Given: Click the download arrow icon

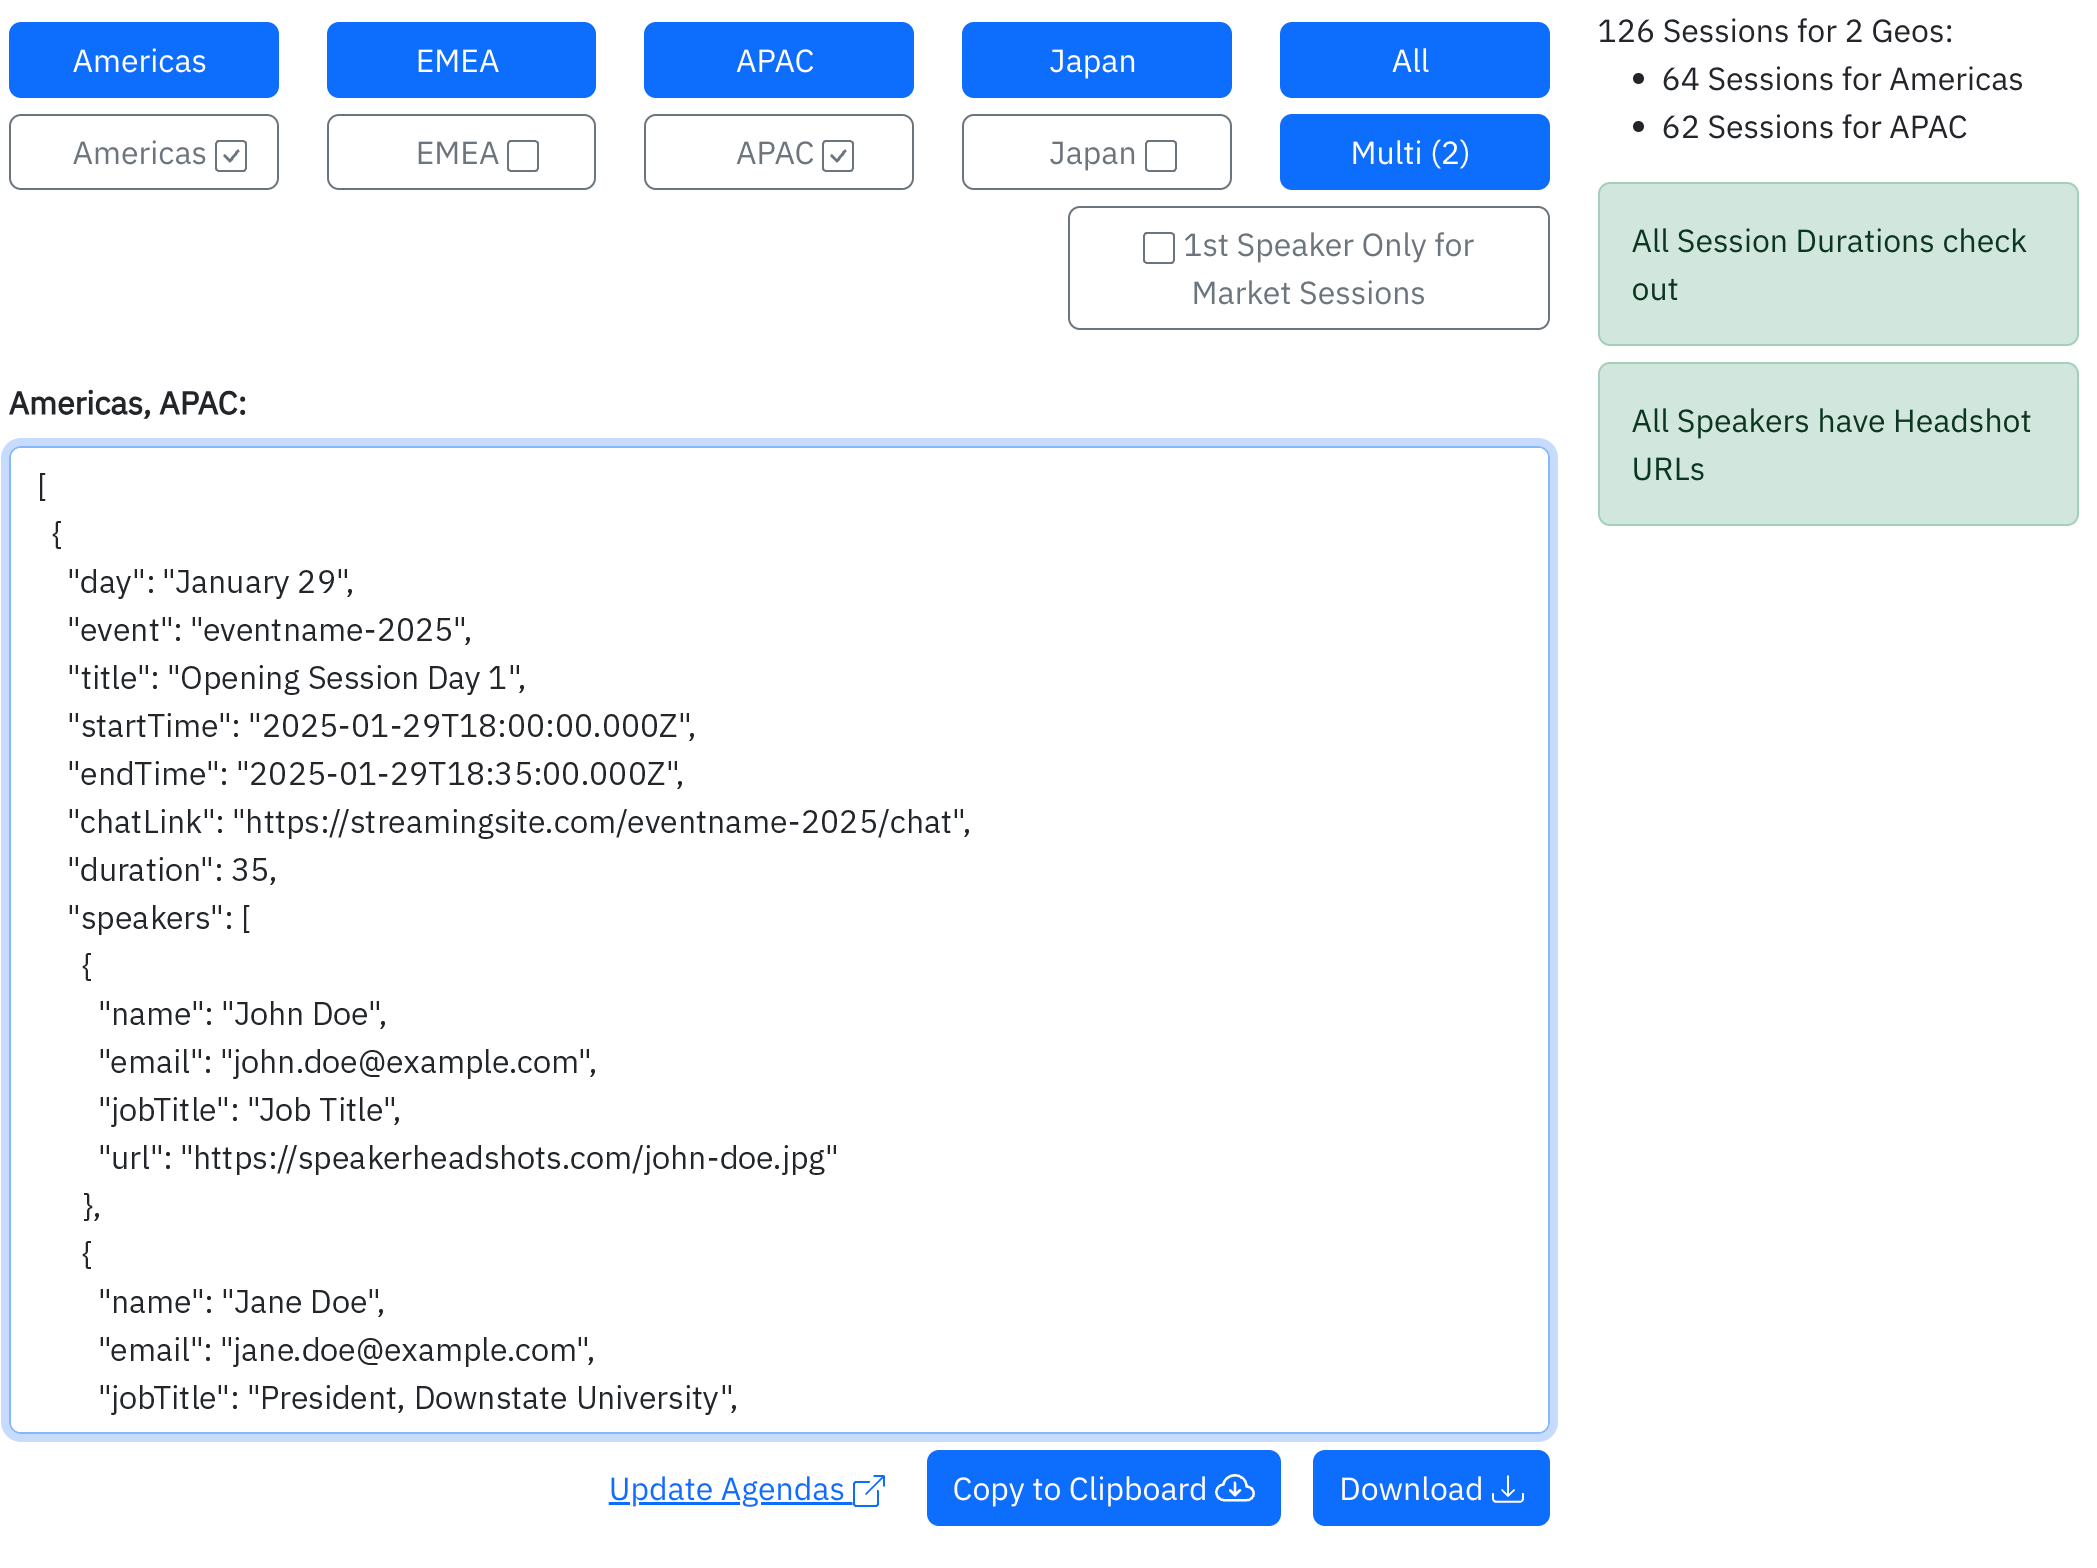Looking at the screenshot, I should [x=1507, y=1489].
